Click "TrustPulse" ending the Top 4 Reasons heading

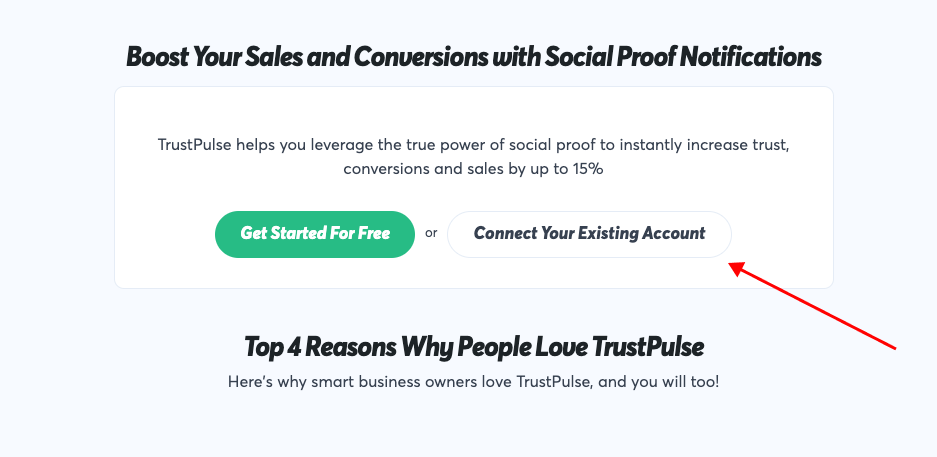[x=648, y=348]
